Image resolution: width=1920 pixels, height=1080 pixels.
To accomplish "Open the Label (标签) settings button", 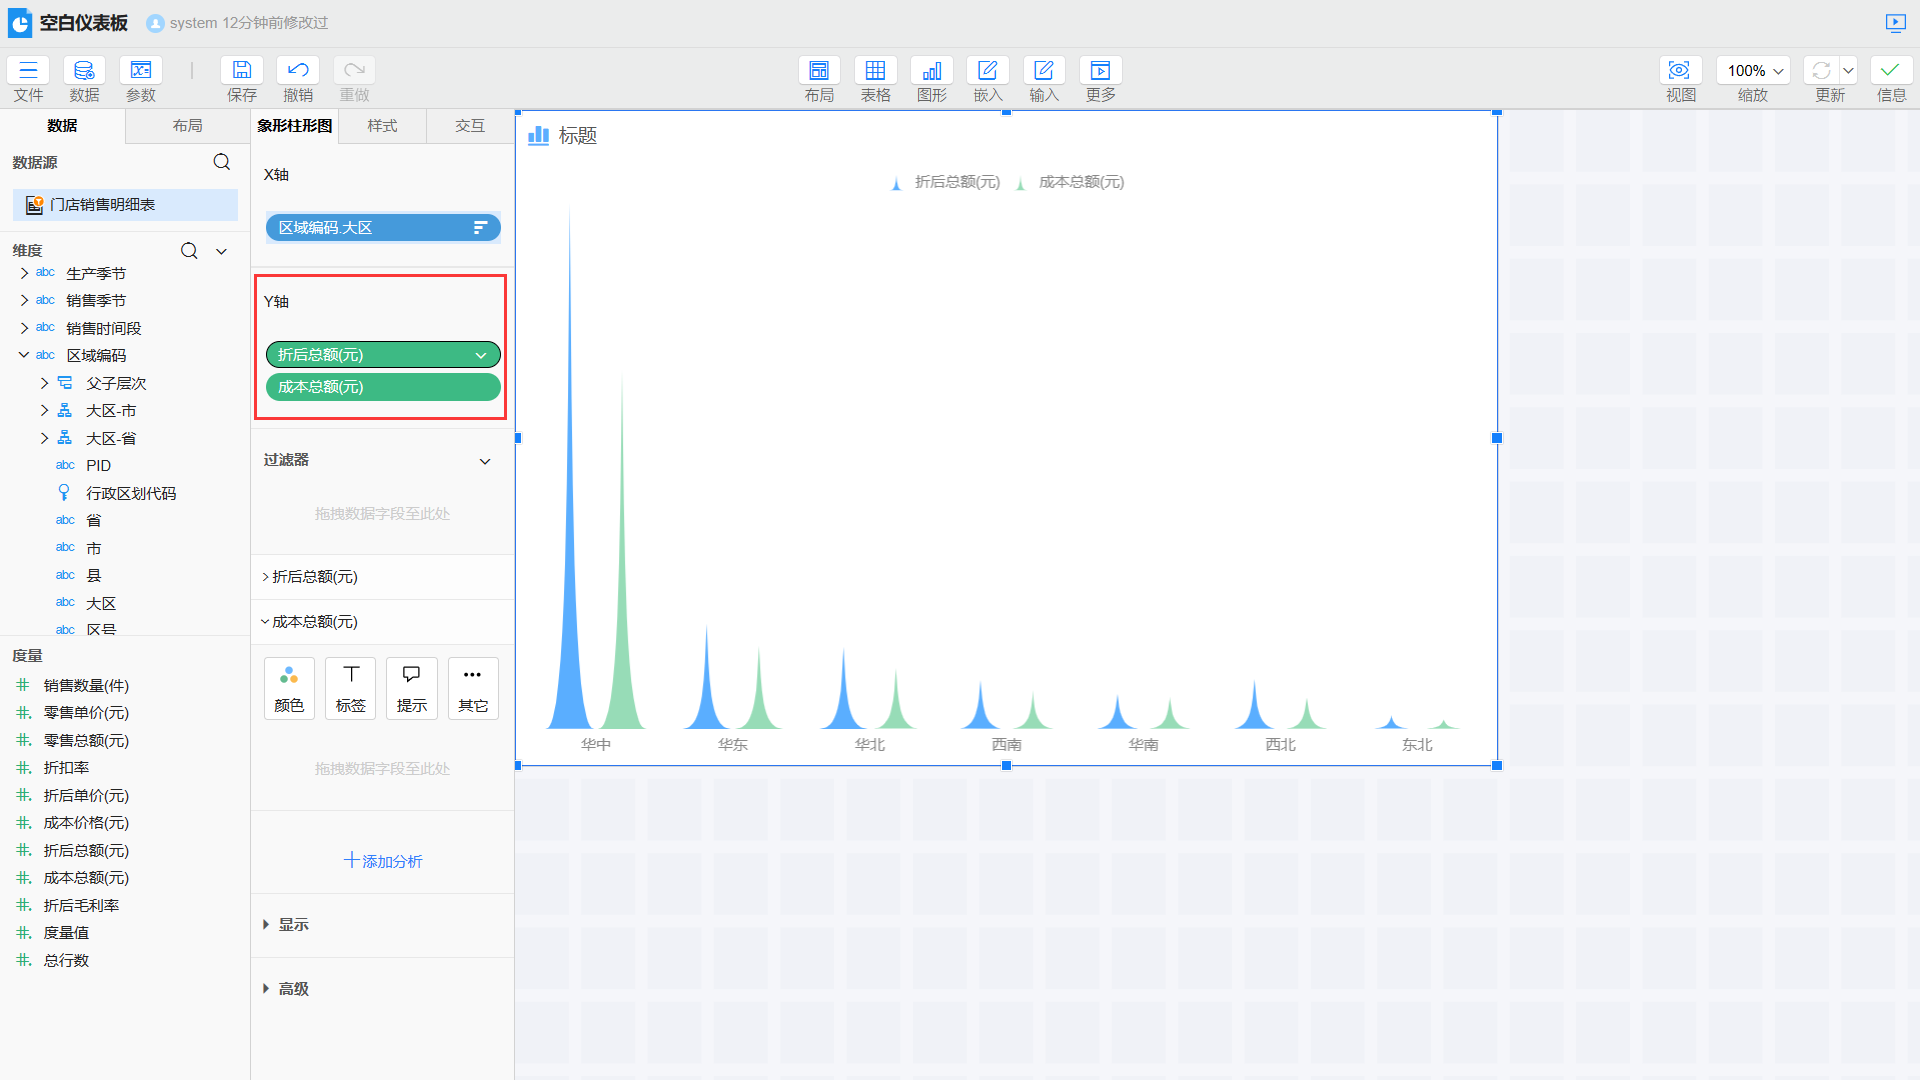I will coord(350,688).
